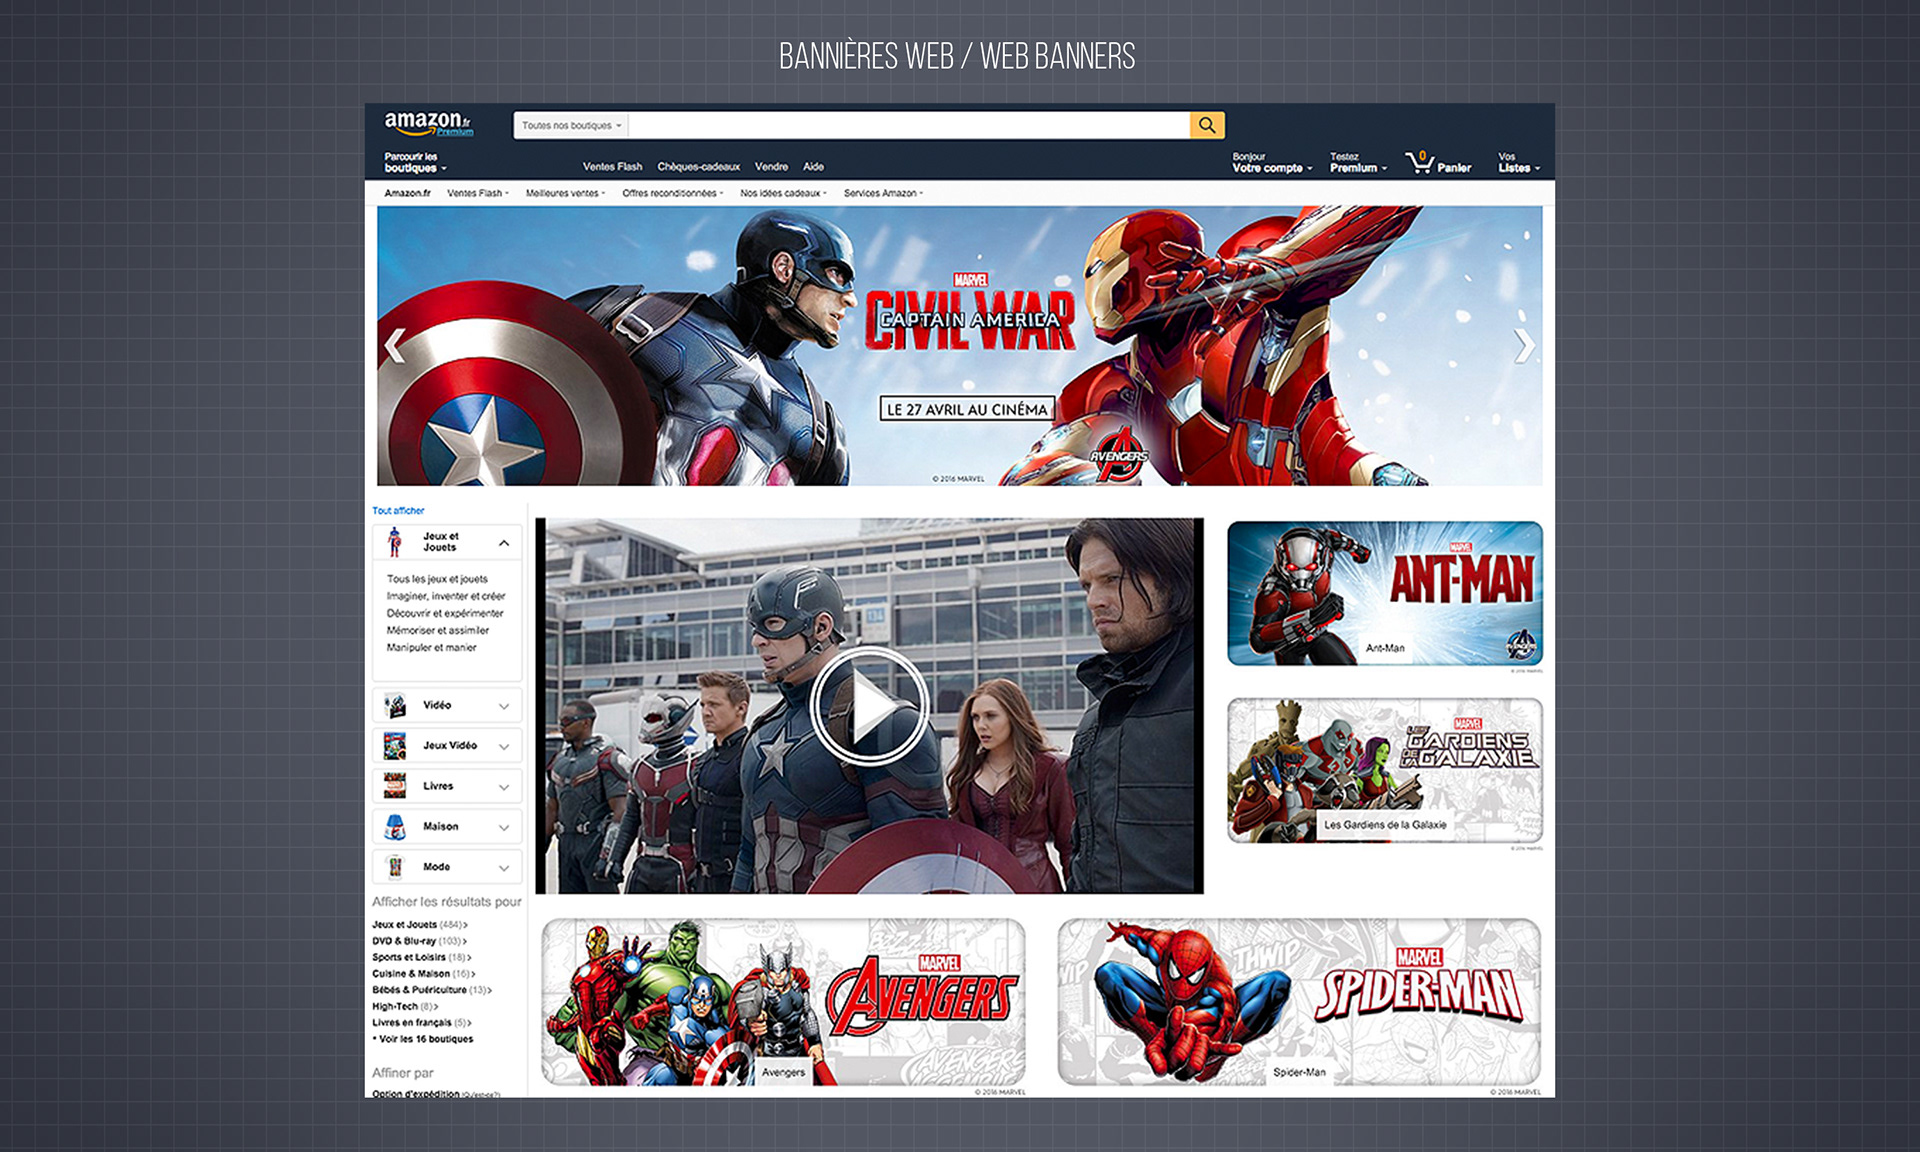Screen dimensions: 1920x1152
Task: Click the Amazon.fr Premium logo
Action: tap(424, 123)
